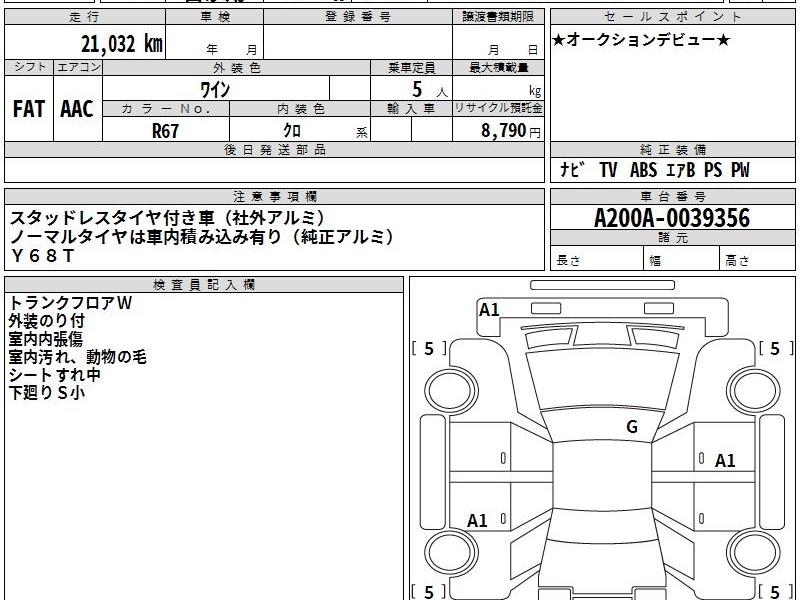
Task: Click the mileage value 21,032 km
Action: [x=122, y=43]
